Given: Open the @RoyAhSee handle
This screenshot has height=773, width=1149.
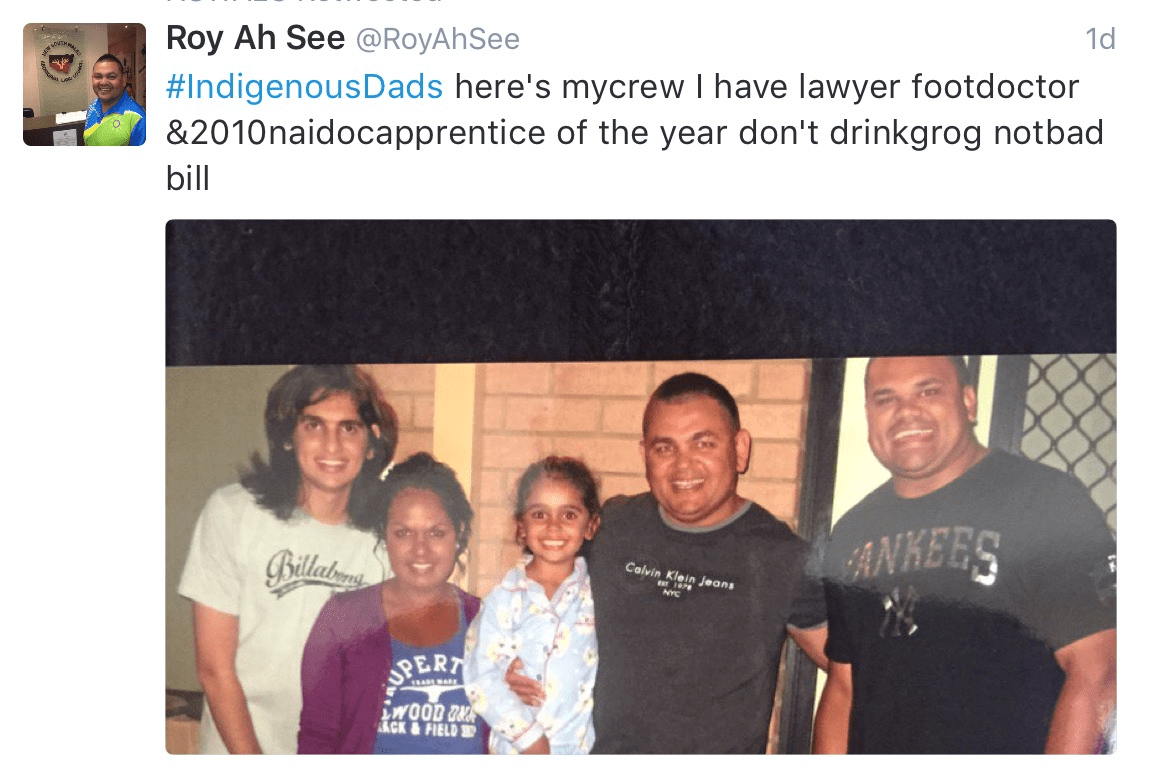Looking at the screenshot, I should click(437, 39).
